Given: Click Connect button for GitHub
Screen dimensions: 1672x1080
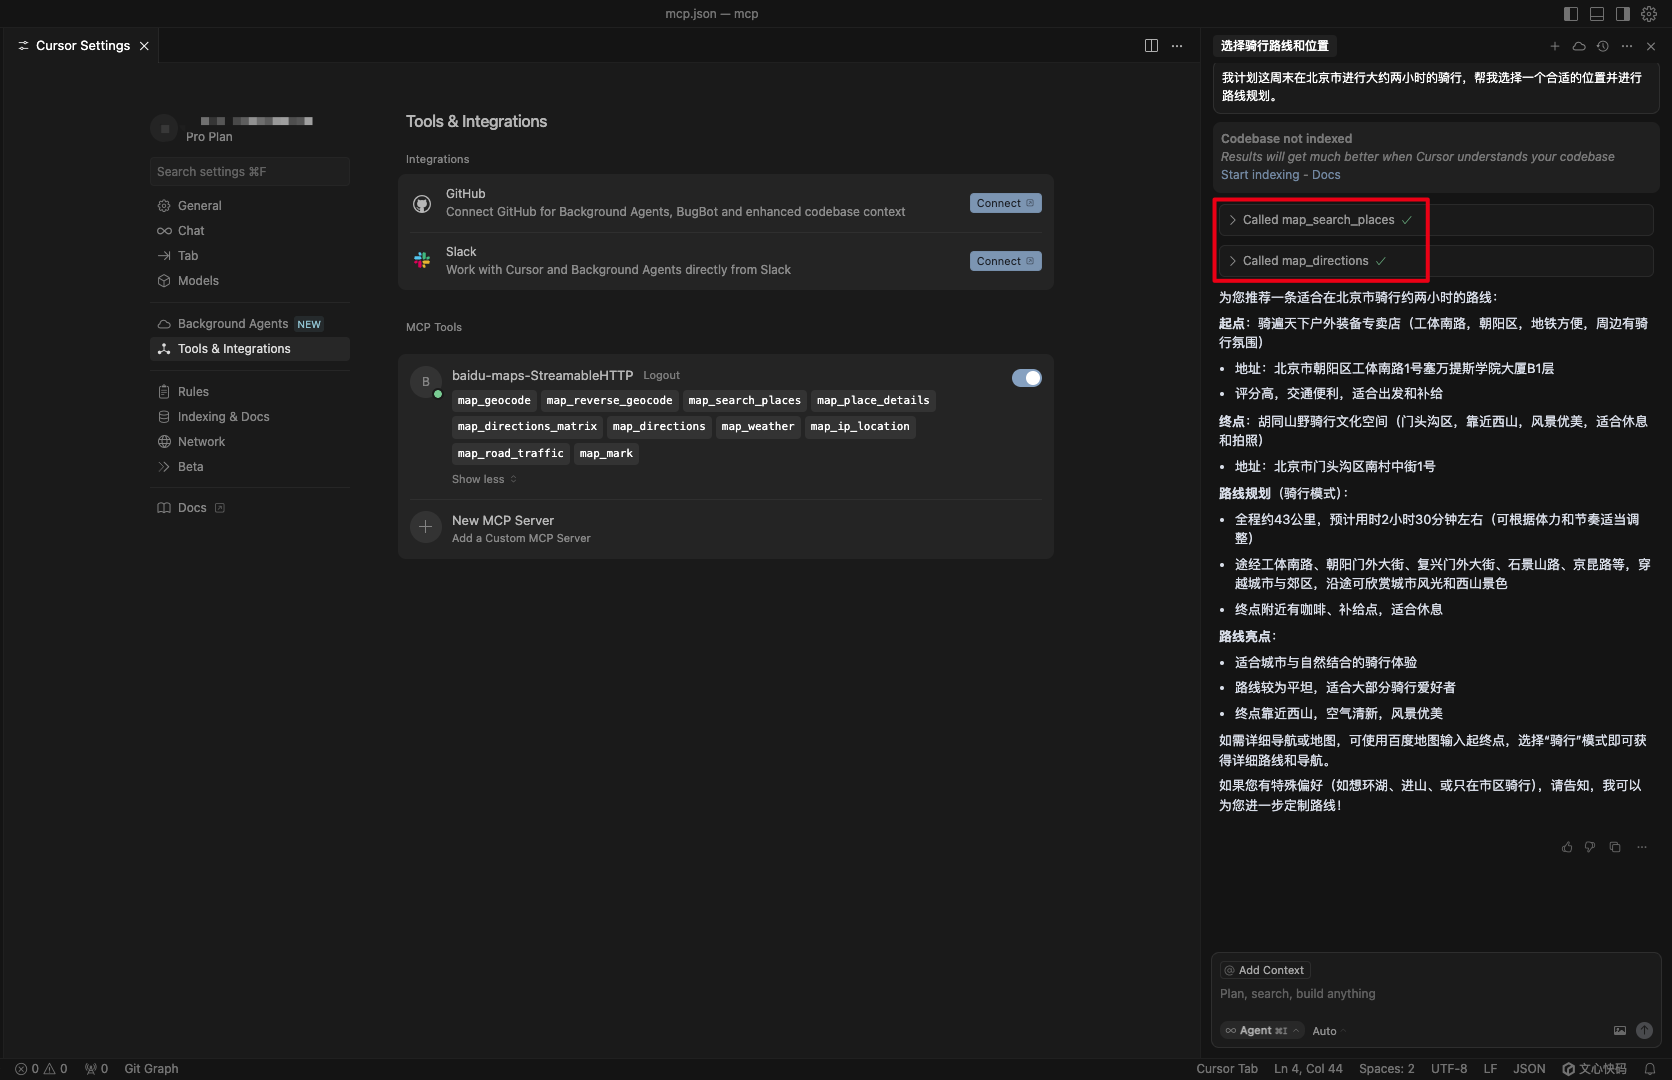Looking at the screenshot, I should (1005, 203).
